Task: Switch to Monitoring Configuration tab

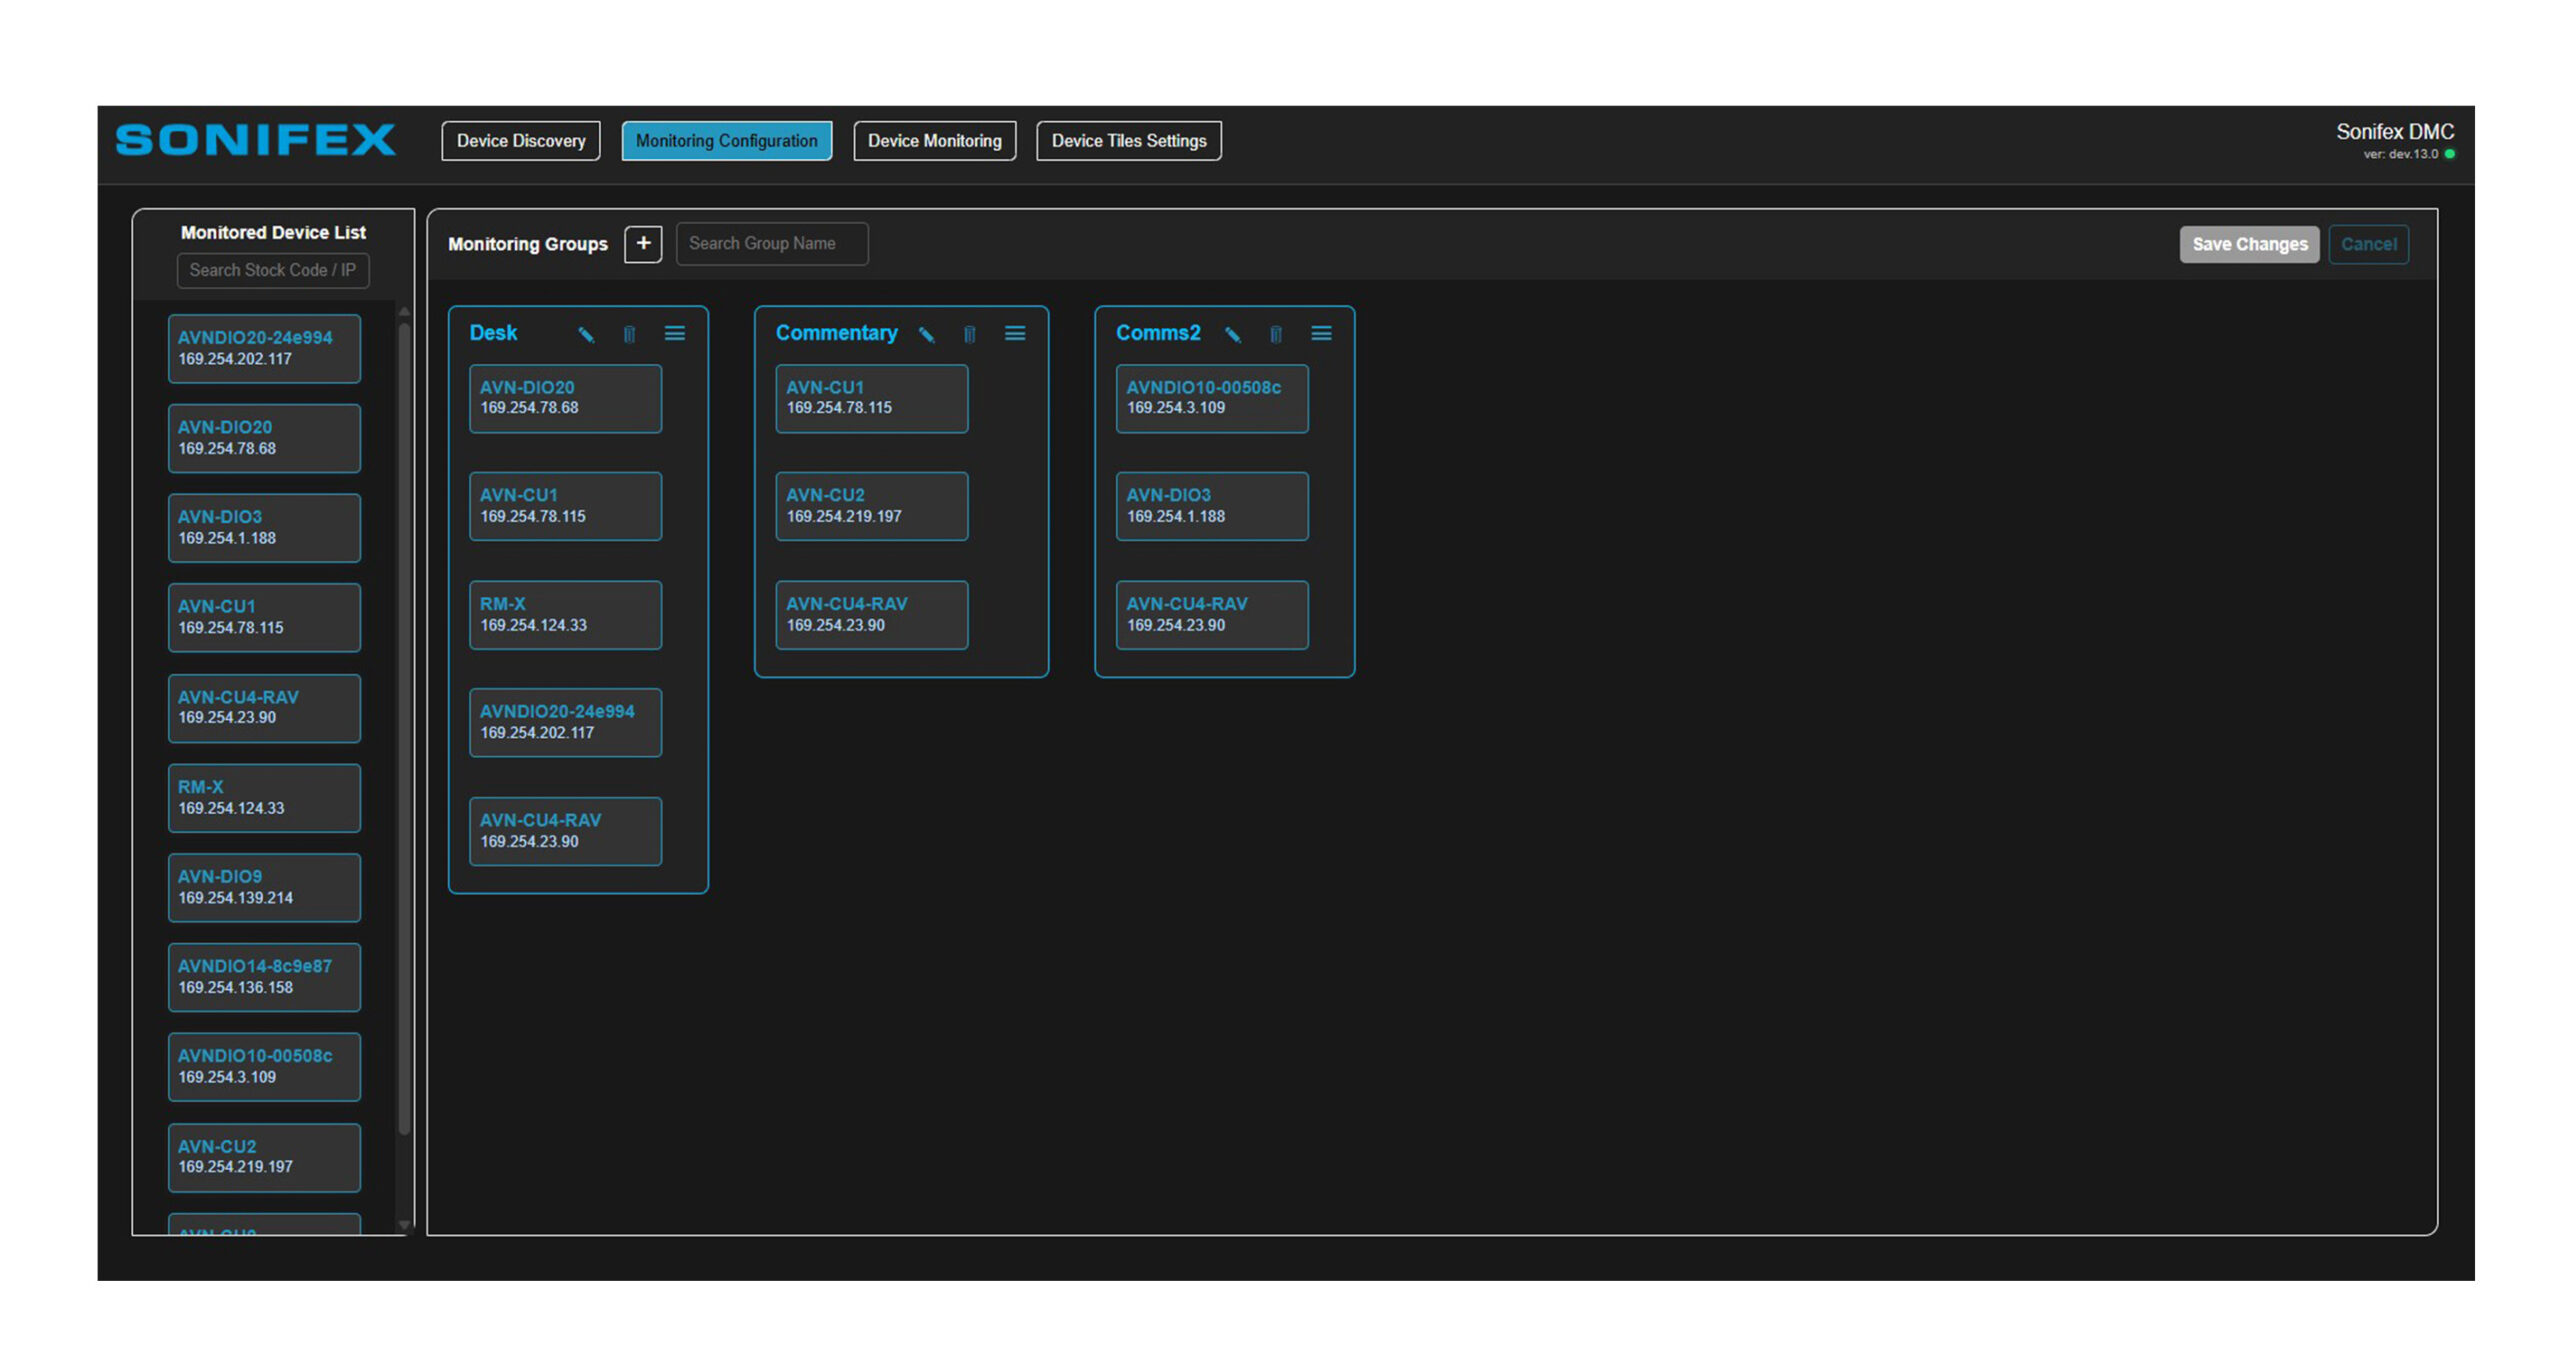Action: point(726,141)
